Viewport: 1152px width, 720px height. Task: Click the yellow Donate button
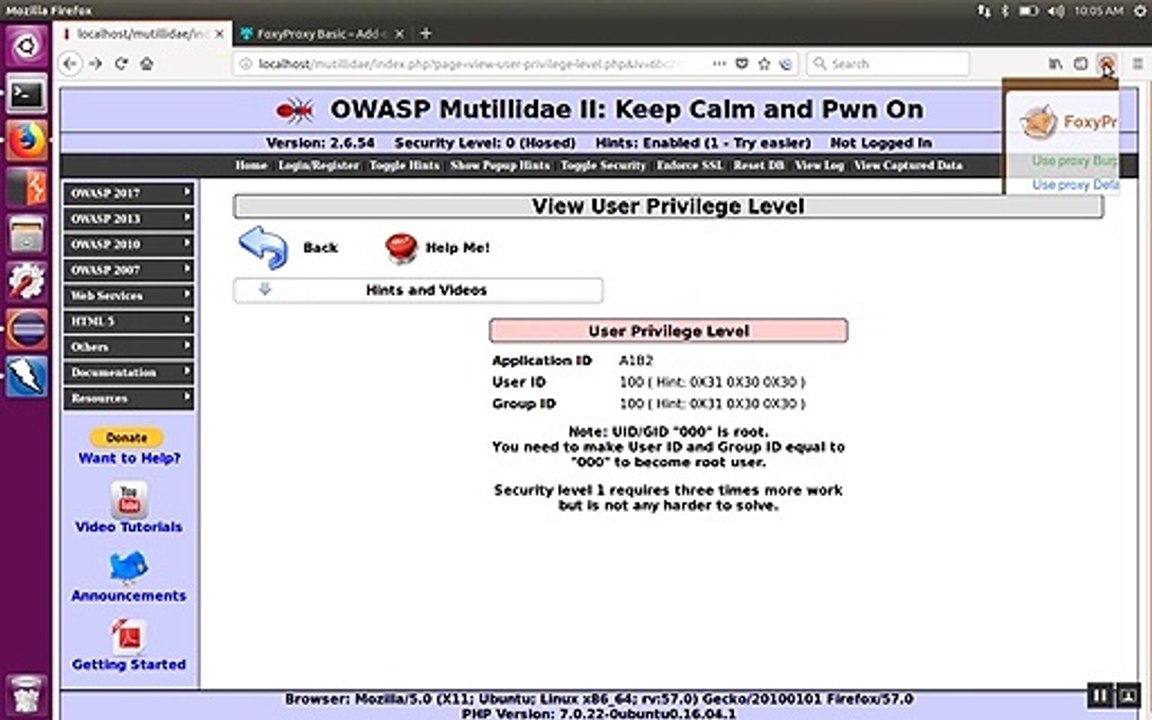click(127, 437)
